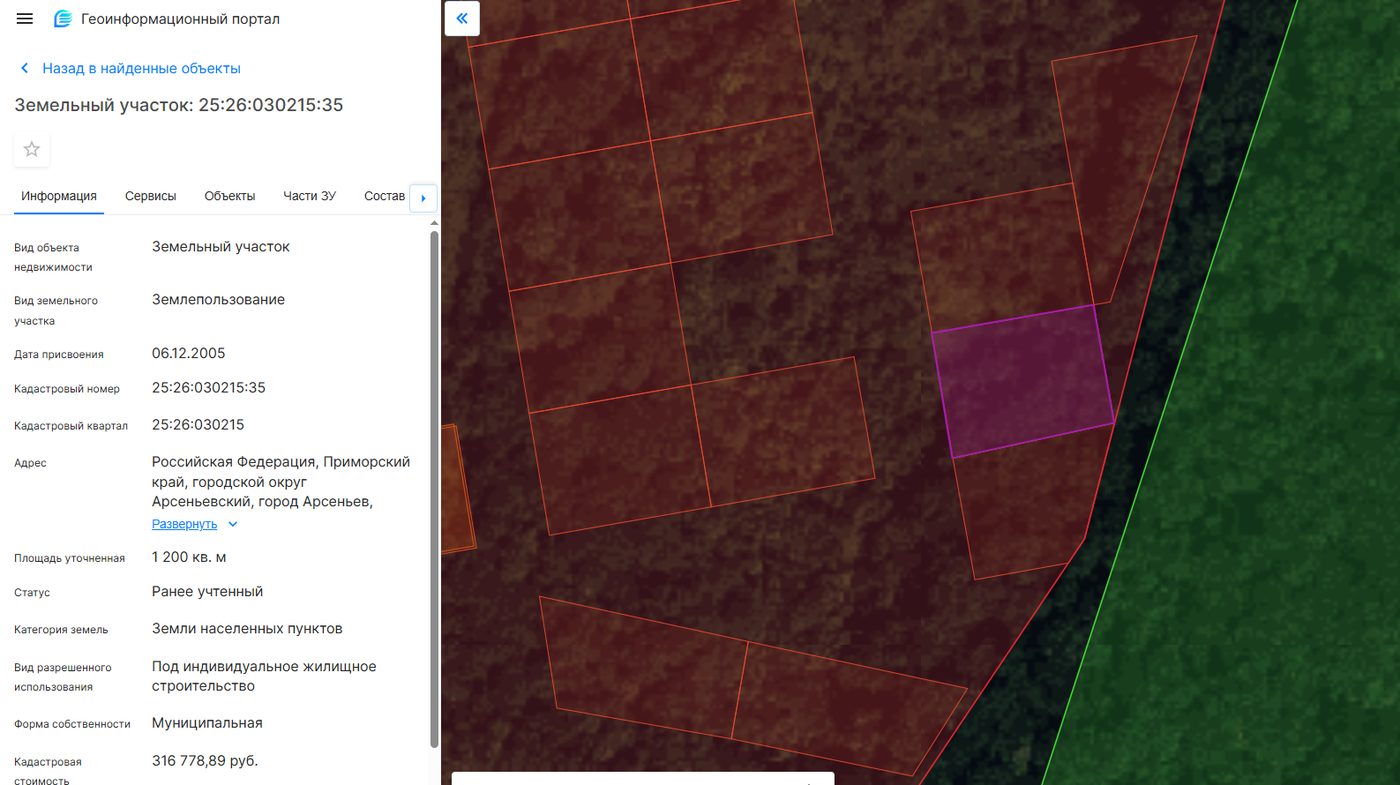Select the Информация tab
This screenshot has height=785, width=1400.
[59, 196]
